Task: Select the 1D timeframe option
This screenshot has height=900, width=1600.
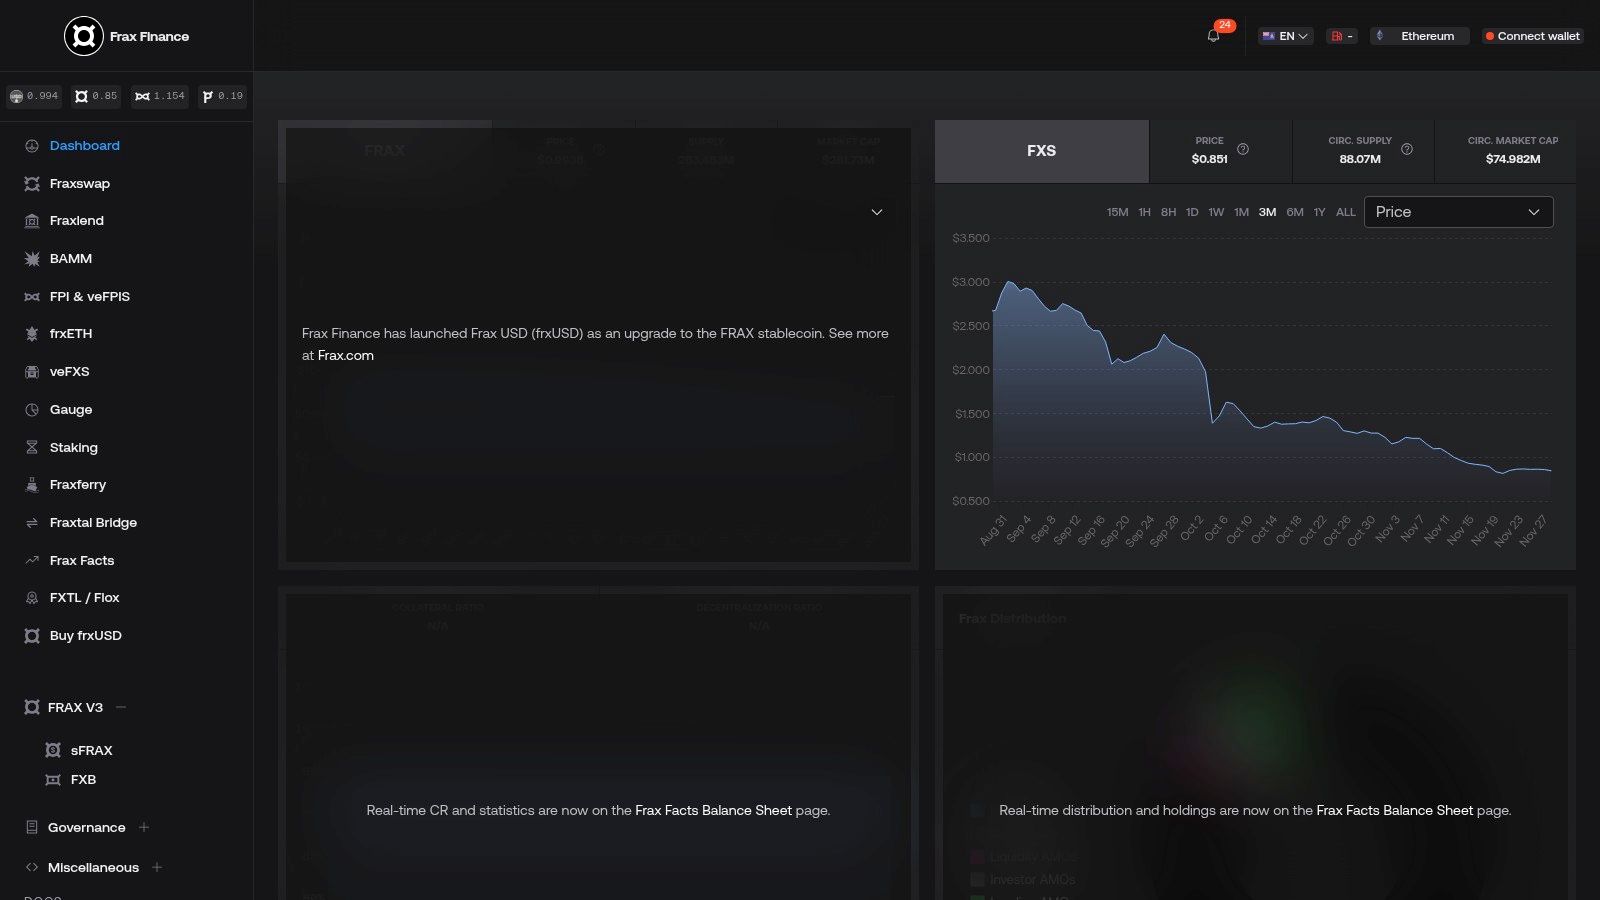Action: click(x=1192, y=212)
